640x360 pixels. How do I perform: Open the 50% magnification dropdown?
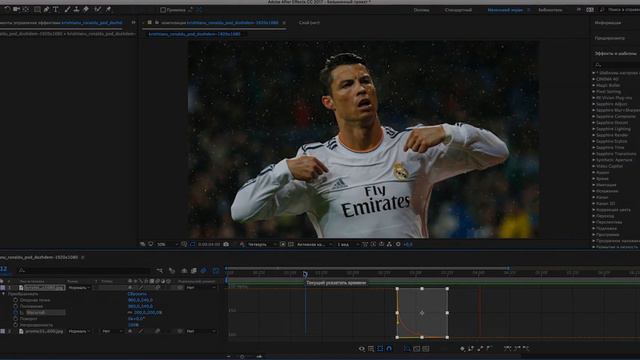click(168, 244)
